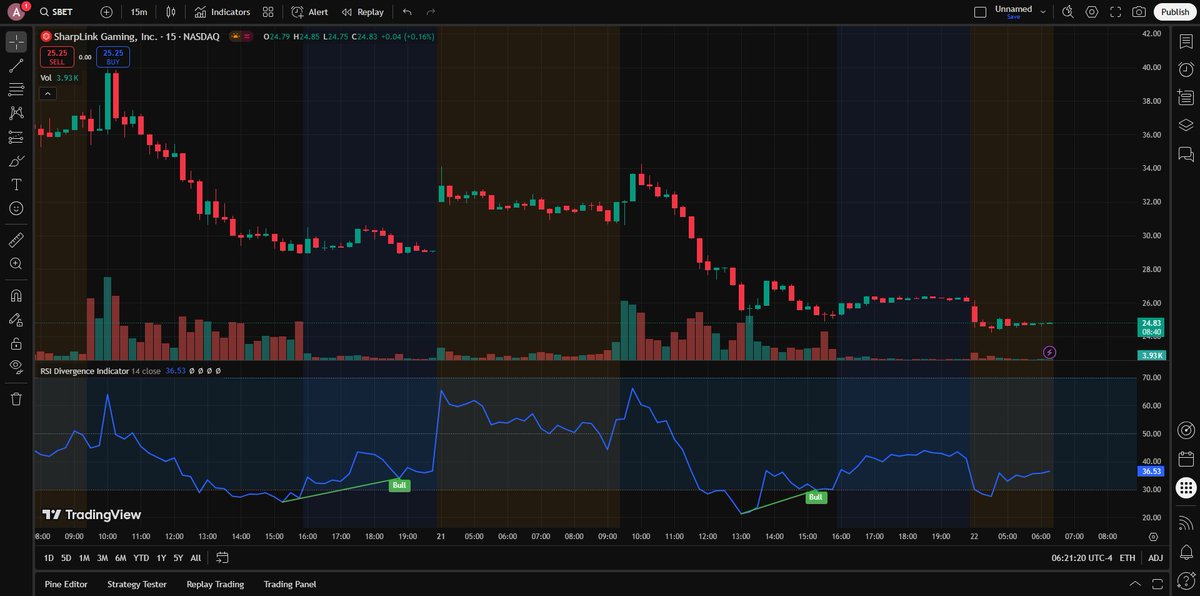Click the red 25.25 SELL button
This screenshot has height=596, width=1200.
coord(56,56)
